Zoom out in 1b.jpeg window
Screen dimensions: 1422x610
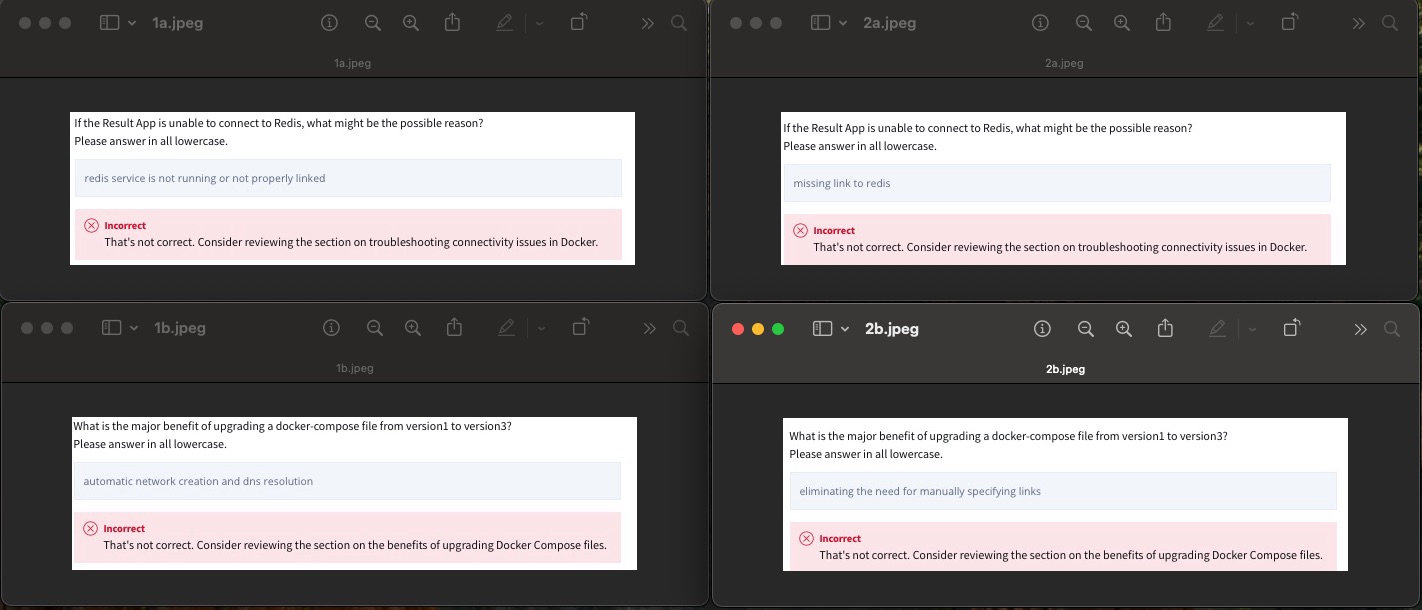[x=375, y=328]
